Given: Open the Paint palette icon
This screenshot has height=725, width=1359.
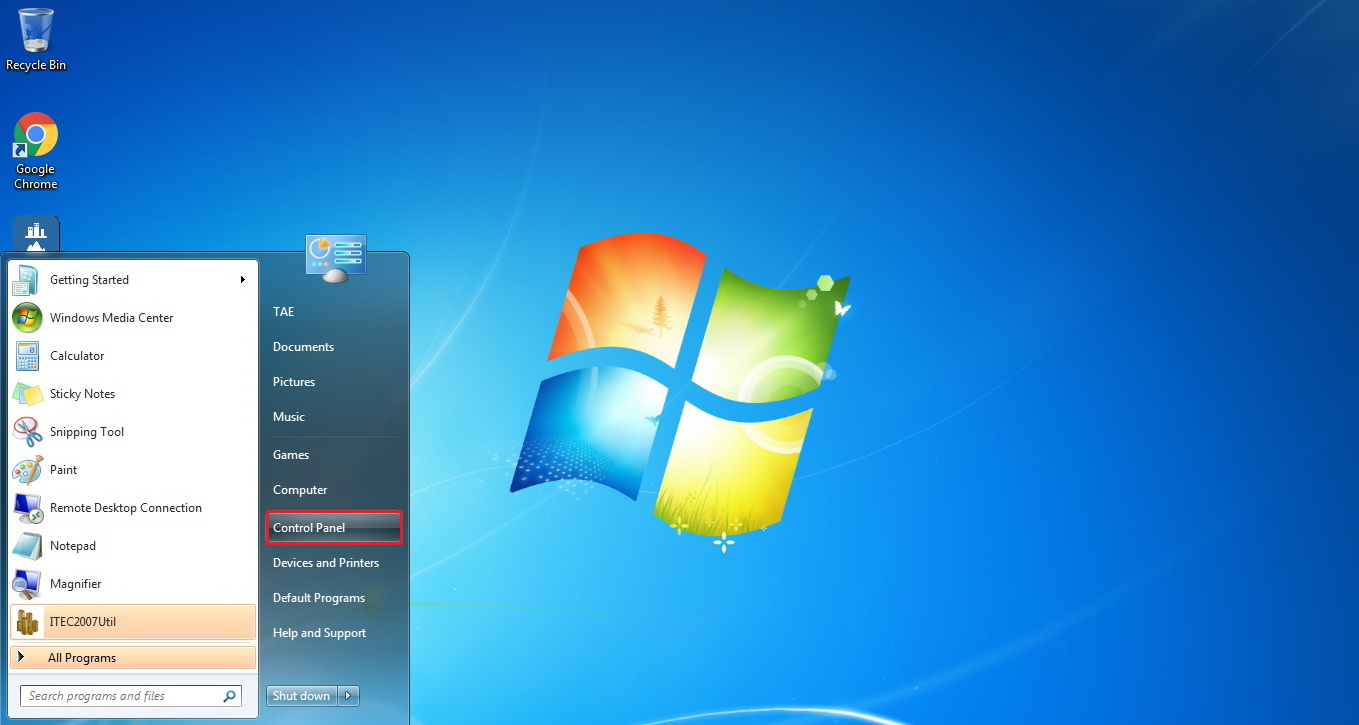Looking at the screenshot, I should 27,470.
